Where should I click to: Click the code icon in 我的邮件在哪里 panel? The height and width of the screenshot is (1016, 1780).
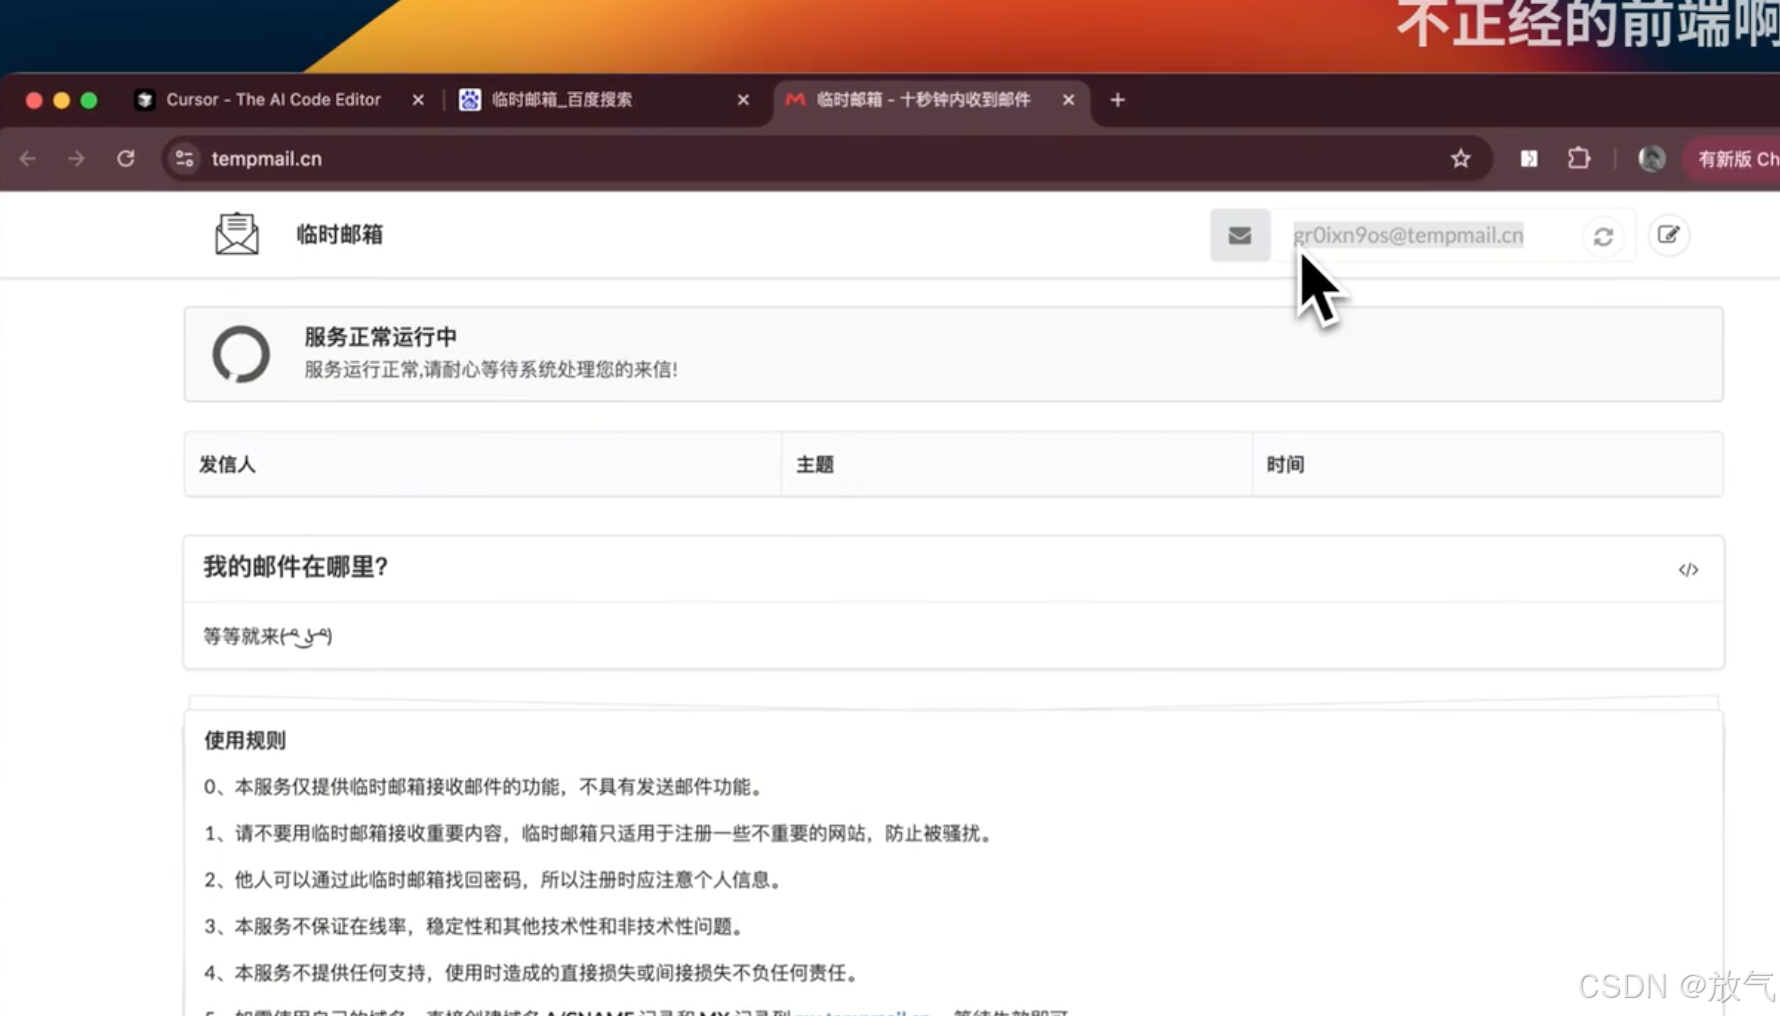(x=1688, y=569)
